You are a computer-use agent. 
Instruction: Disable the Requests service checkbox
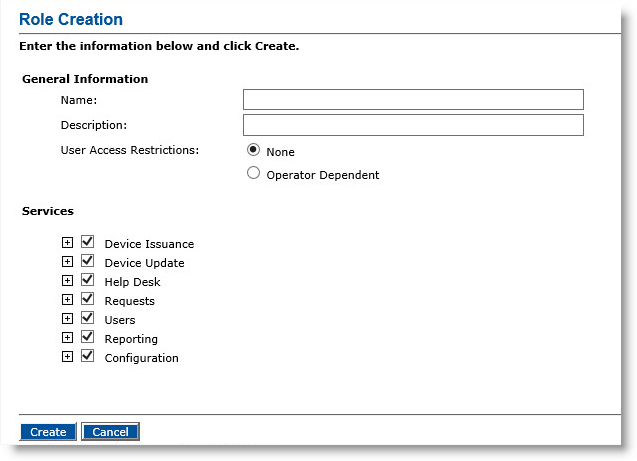point(87,299)
